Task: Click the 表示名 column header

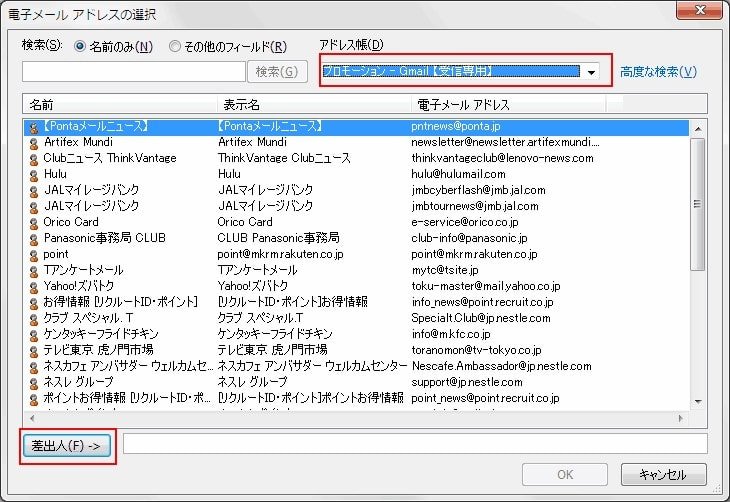Action: (314, 104)
